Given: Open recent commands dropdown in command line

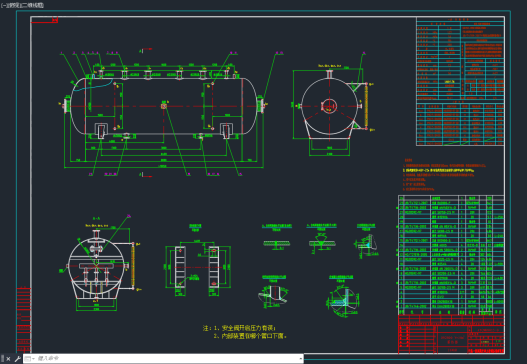Looking at the screenshot, I should pos(29,359).
